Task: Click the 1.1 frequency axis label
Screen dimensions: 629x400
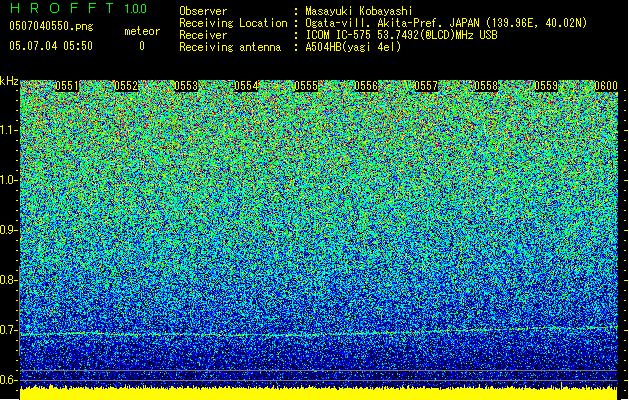Action: (x=9, y=130)
